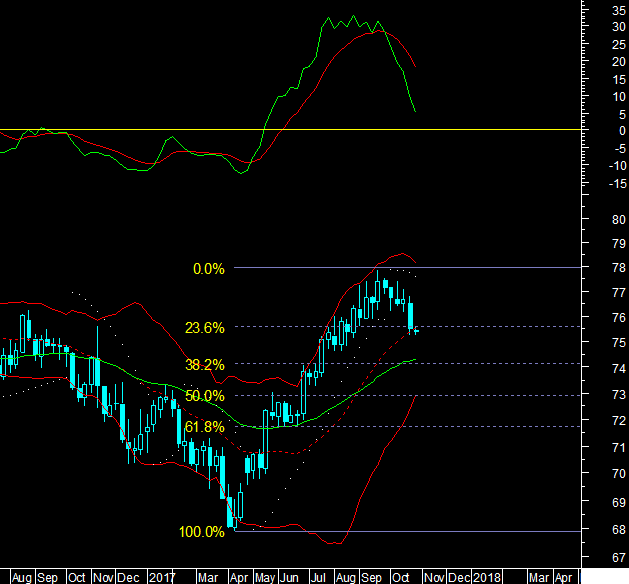This screenshot has width=629, height=584.
Task: Select the 2018 year label on time axis
Action: [x=487, y=578]
